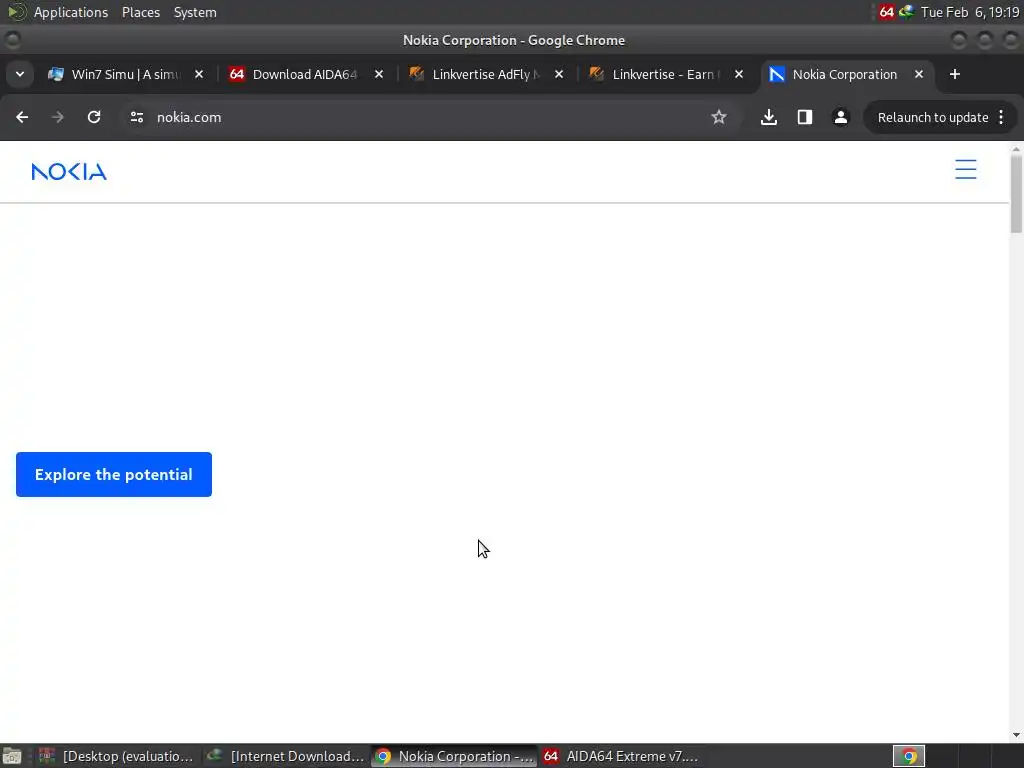Go back to previous page
Screen dimensions: 1024x768
point(22,117)
